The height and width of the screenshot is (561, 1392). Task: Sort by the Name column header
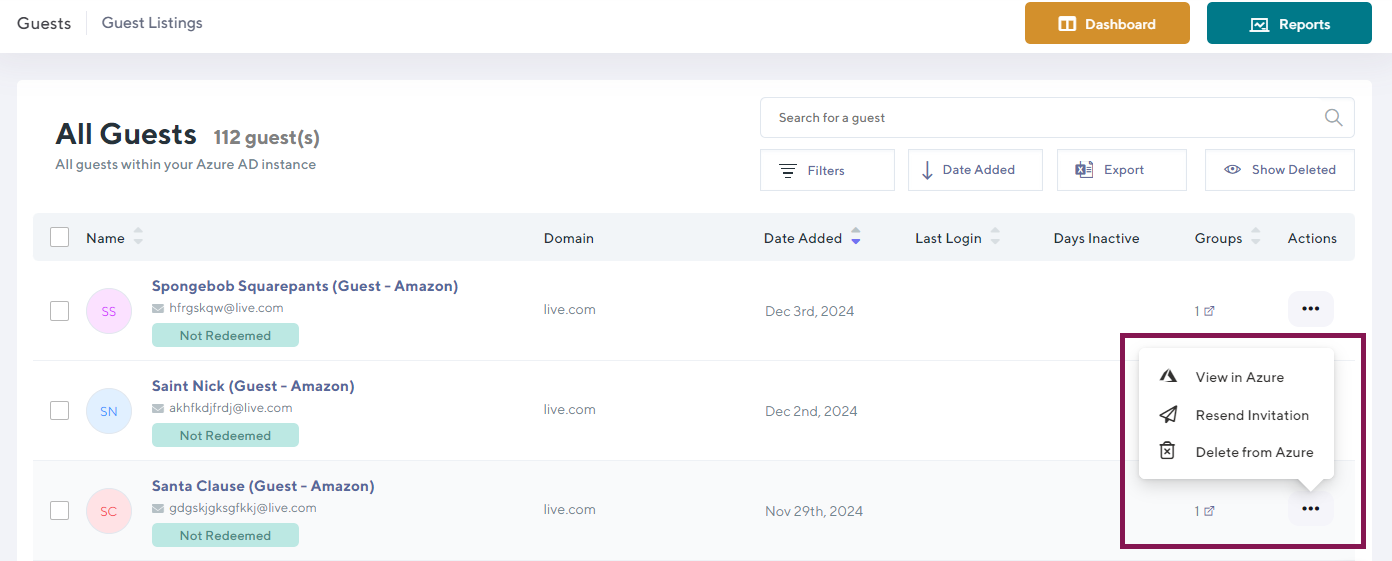[105, 238]
